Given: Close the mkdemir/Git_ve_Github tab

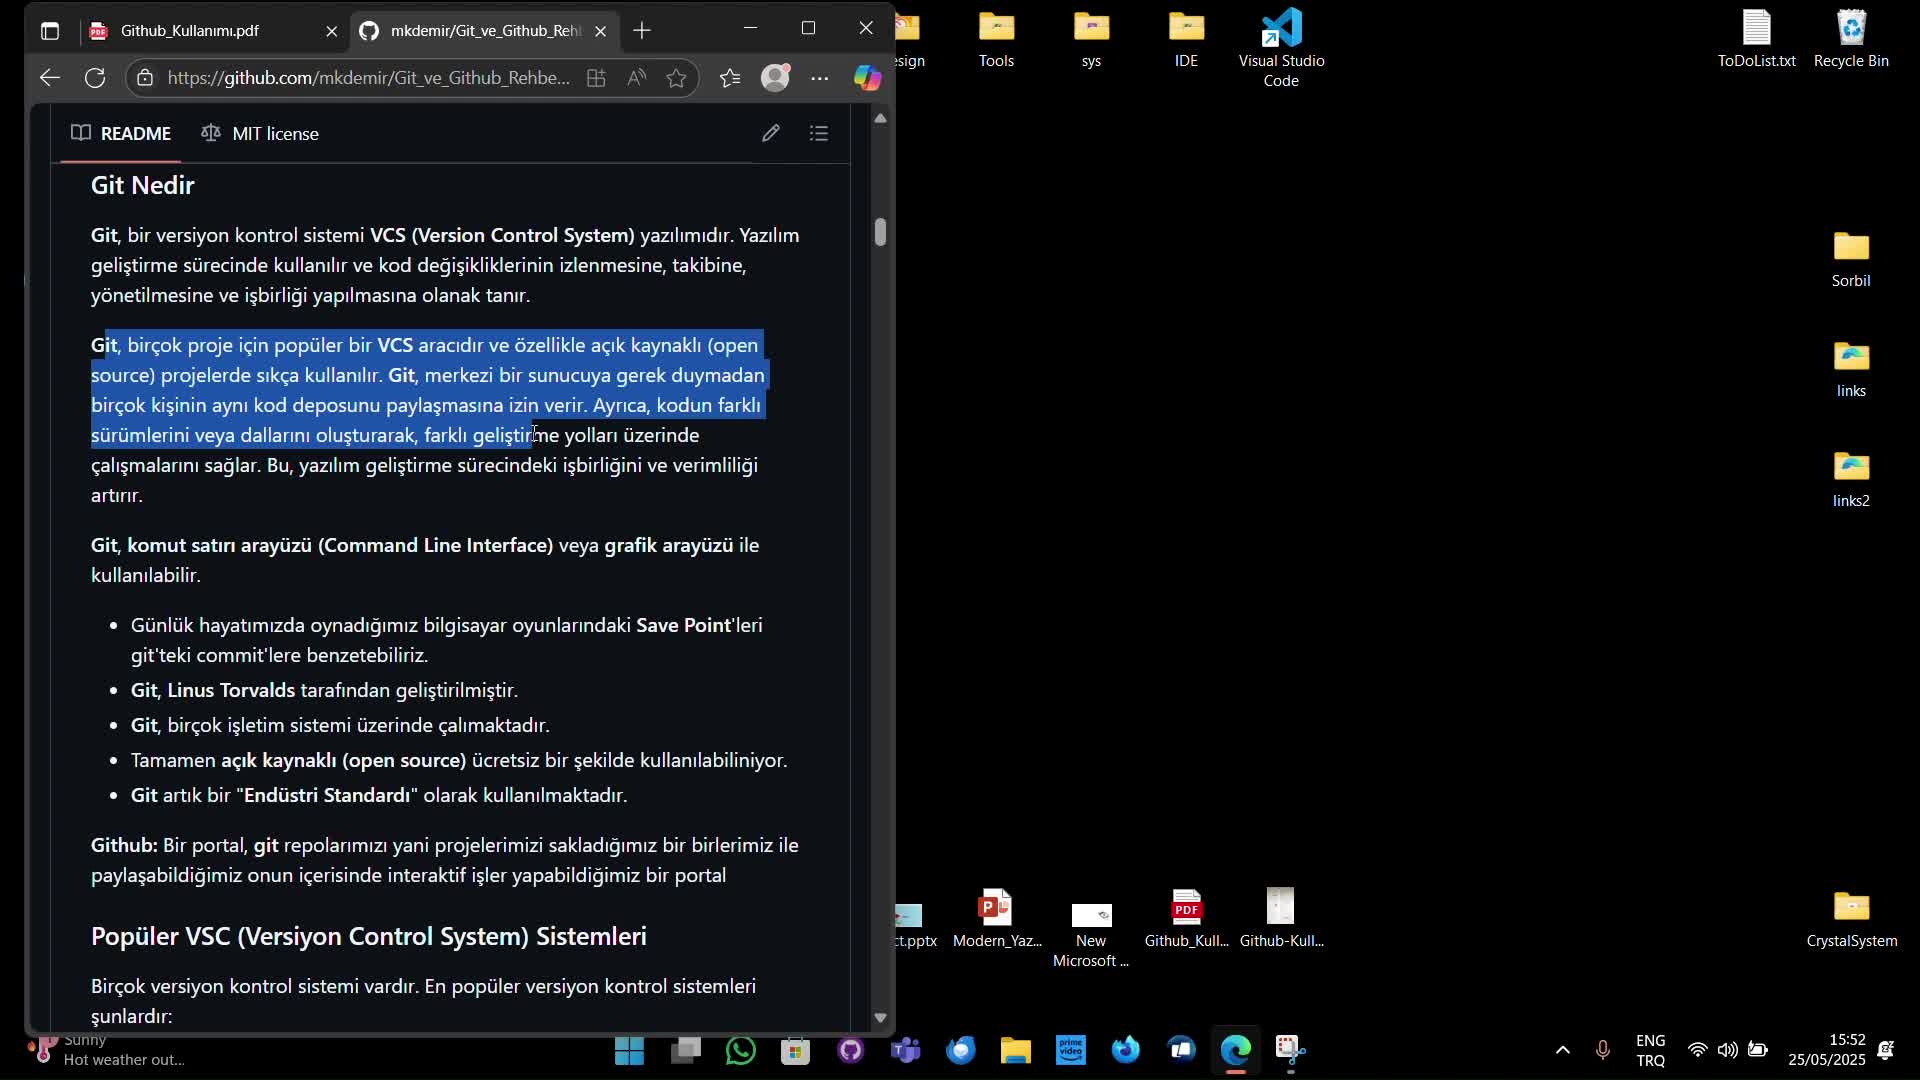Looking at the screenshot, I should [601, 31].
